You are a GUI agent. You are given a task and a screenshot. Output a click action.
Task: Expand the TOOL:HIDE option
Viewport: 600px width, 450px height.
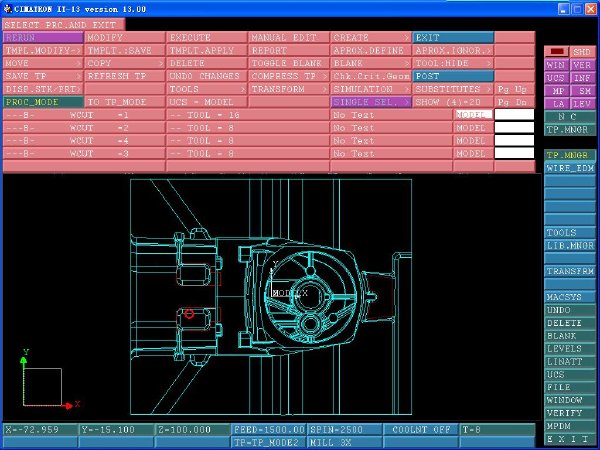pos(453,63)
